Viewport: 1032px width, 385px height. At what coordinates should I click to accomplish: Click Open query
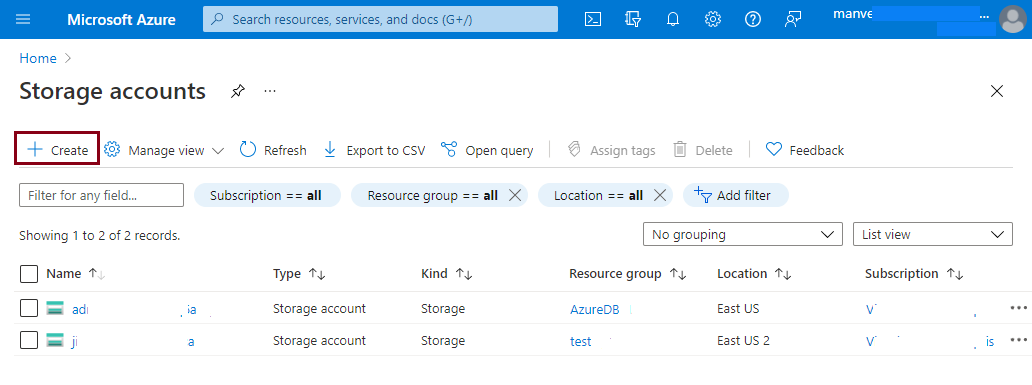[487, 150]
